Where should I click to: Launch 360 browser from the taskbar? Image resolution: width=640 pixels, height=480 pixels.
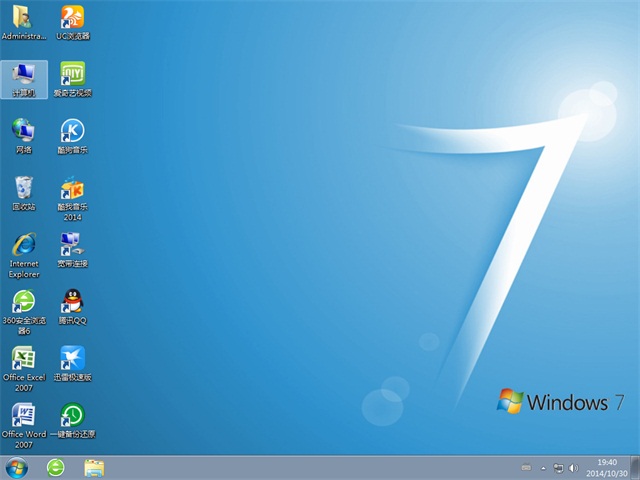pos(56,468)
